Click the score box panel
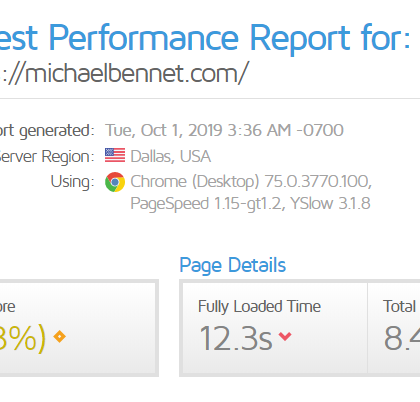Screen dimensions: 420x402 point(78,328)
